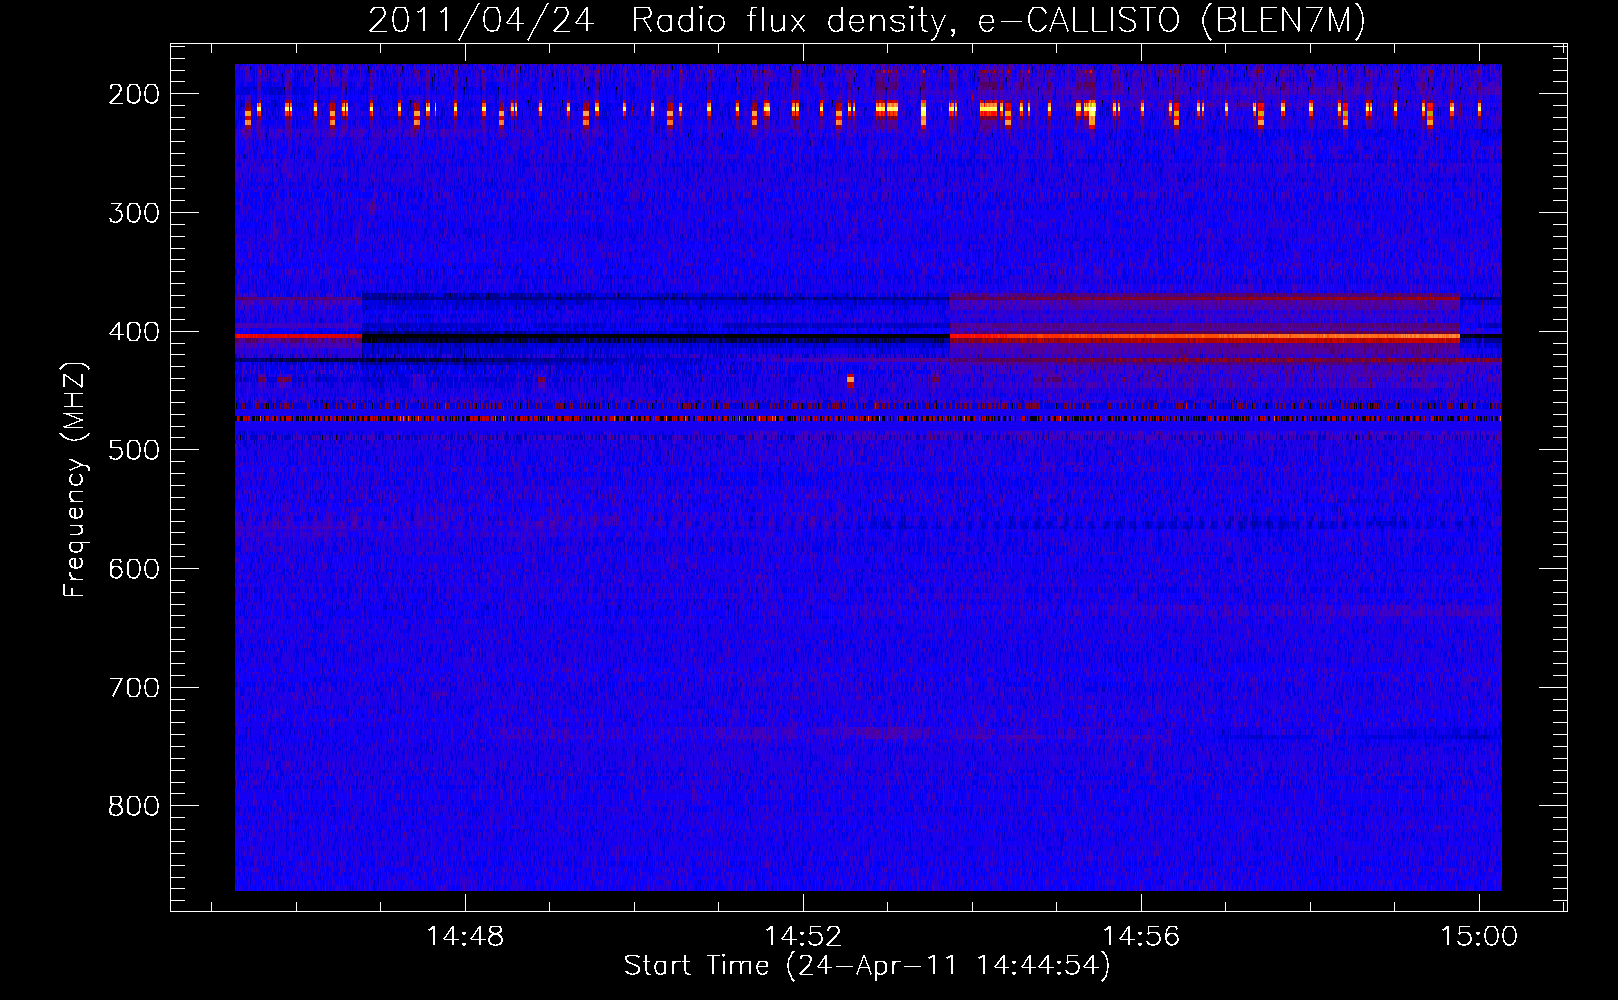Click the 14:48 time tick label
The width and height of the screenshot is (1618, 1000).
(x=465, y=937)
